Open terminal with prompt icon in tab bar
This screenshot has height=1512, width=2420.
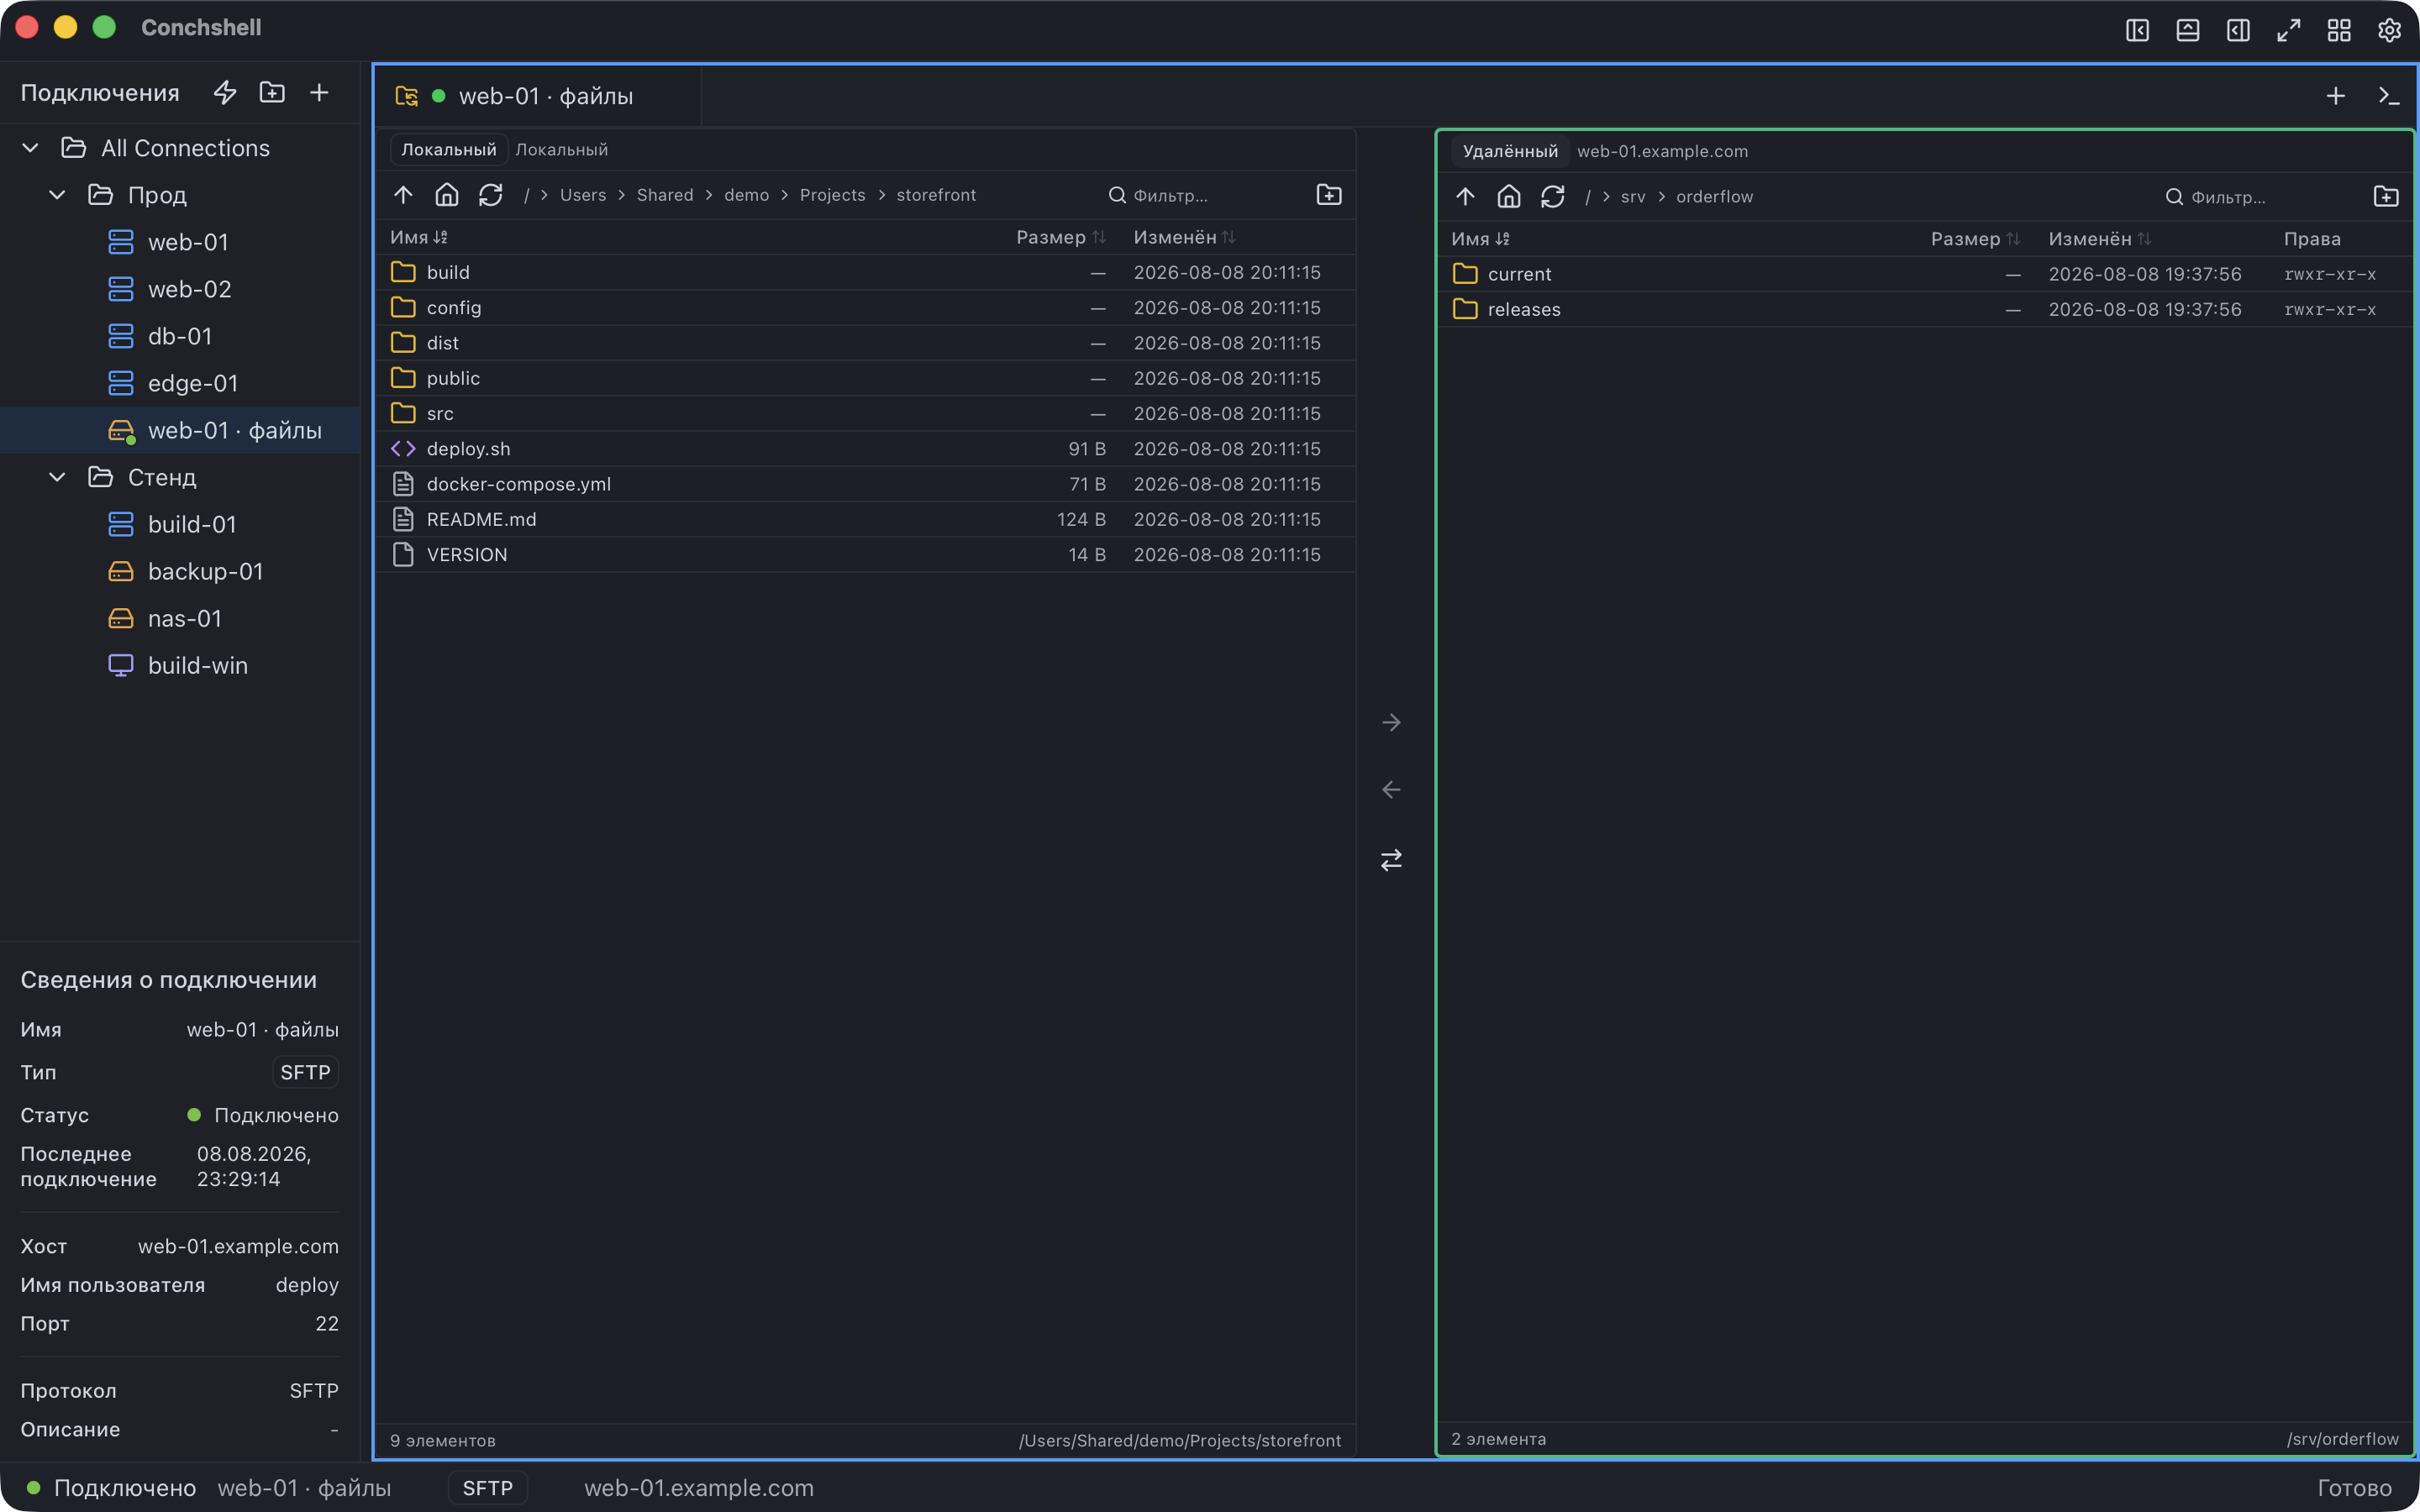pos(2389,96)
